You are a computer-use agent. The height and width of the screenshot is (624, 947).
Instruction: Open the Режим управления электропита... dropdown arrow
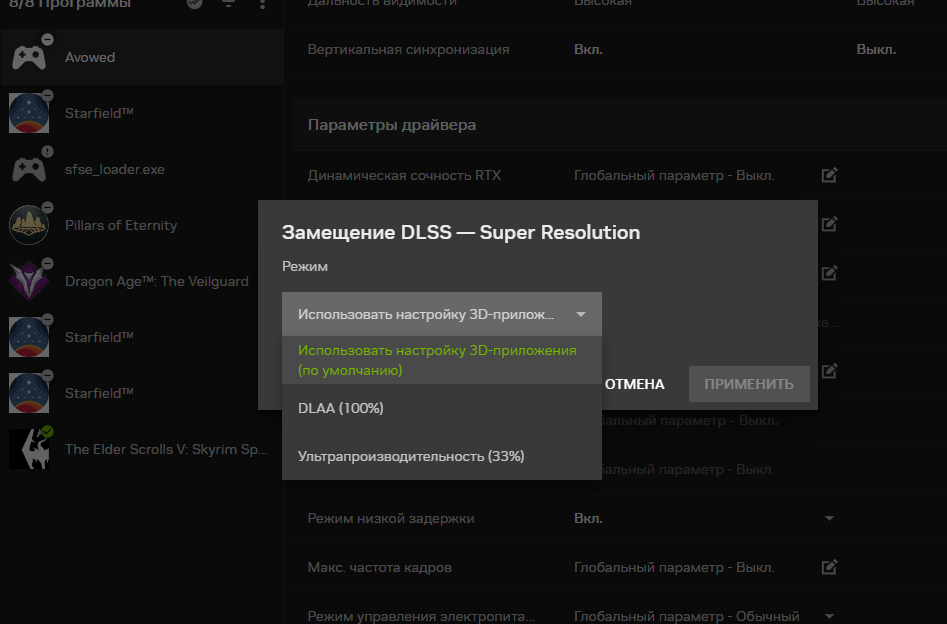(x=829, y=616)
